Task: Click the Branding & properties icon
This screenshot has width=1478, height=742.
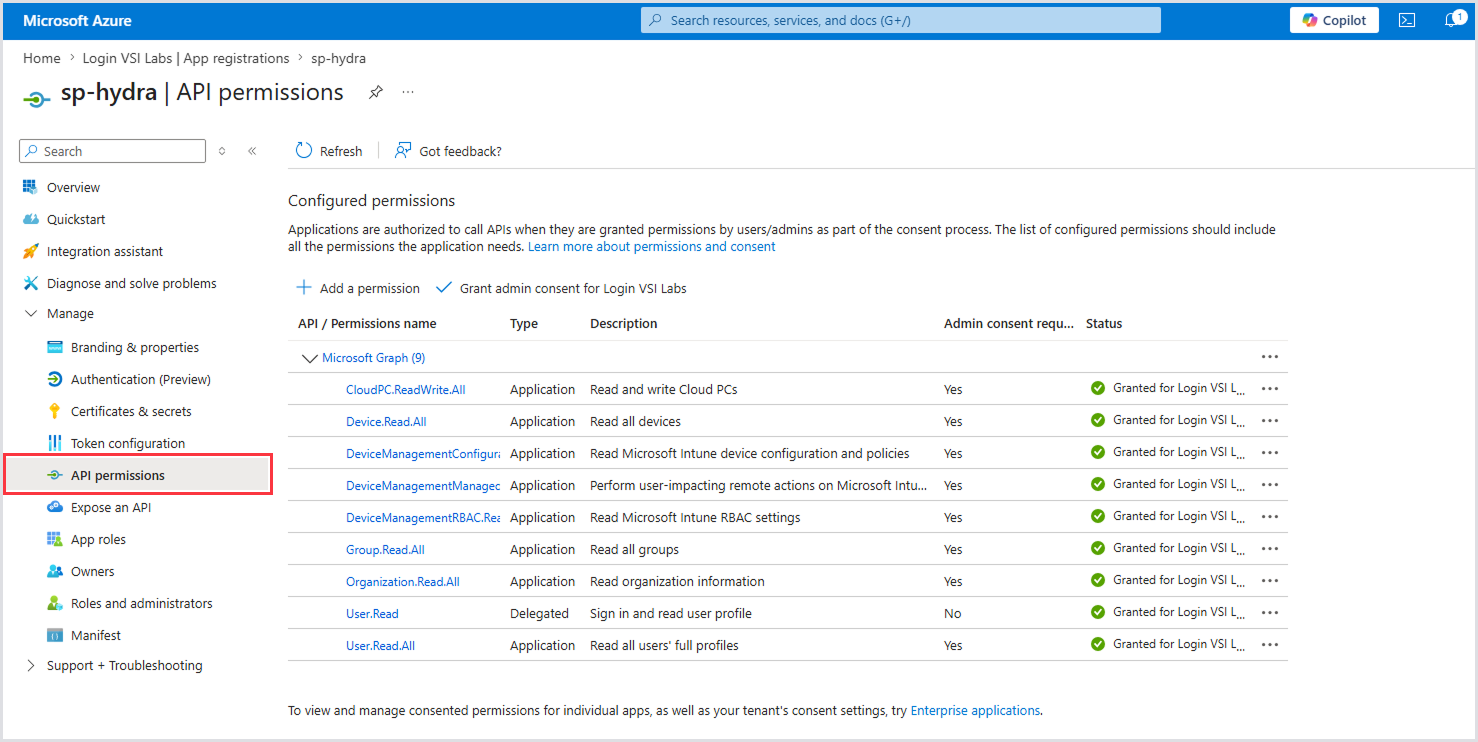Action: (55, 347)
